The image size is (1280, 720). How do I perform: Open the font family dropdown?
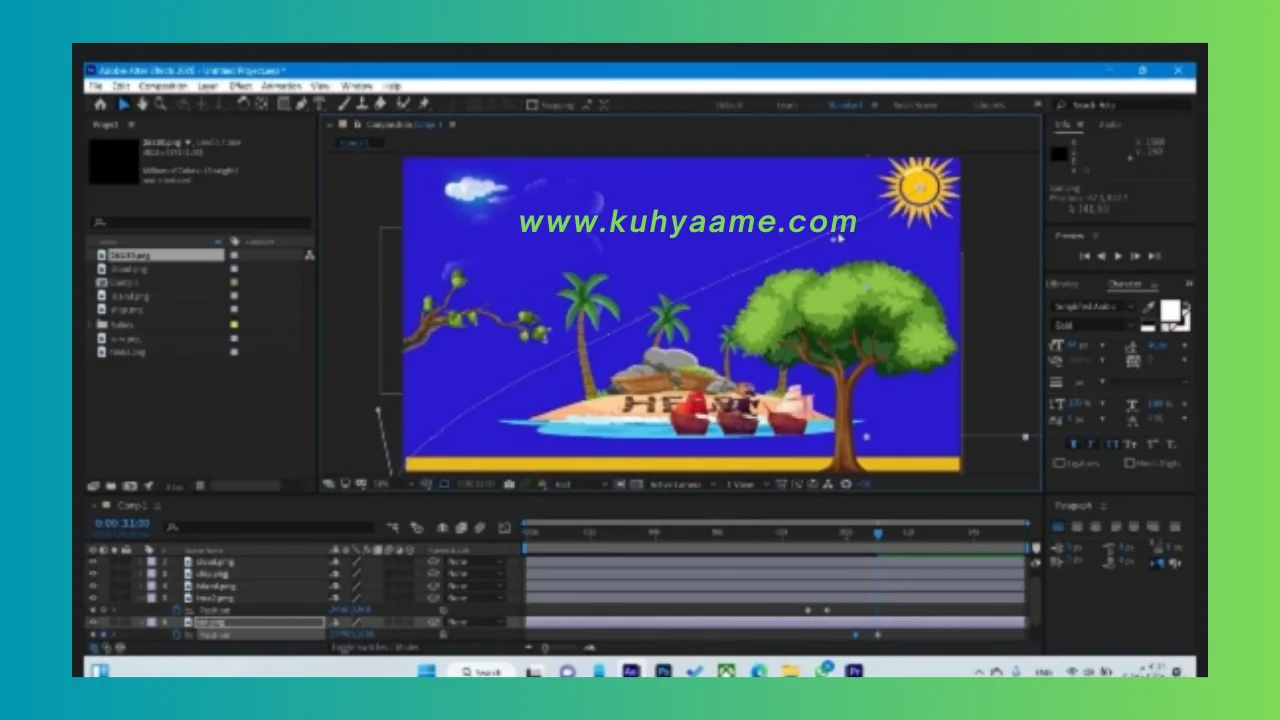pyautogui.click(x=1095, y=307)
